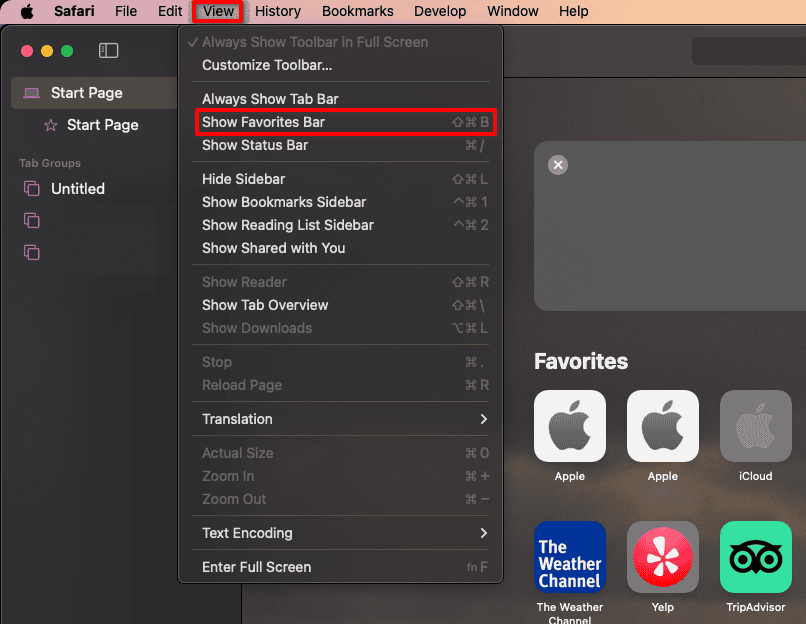The image size is (806, 624).
Task: Select Always Show Tab Bar
Action: (340, 99)
